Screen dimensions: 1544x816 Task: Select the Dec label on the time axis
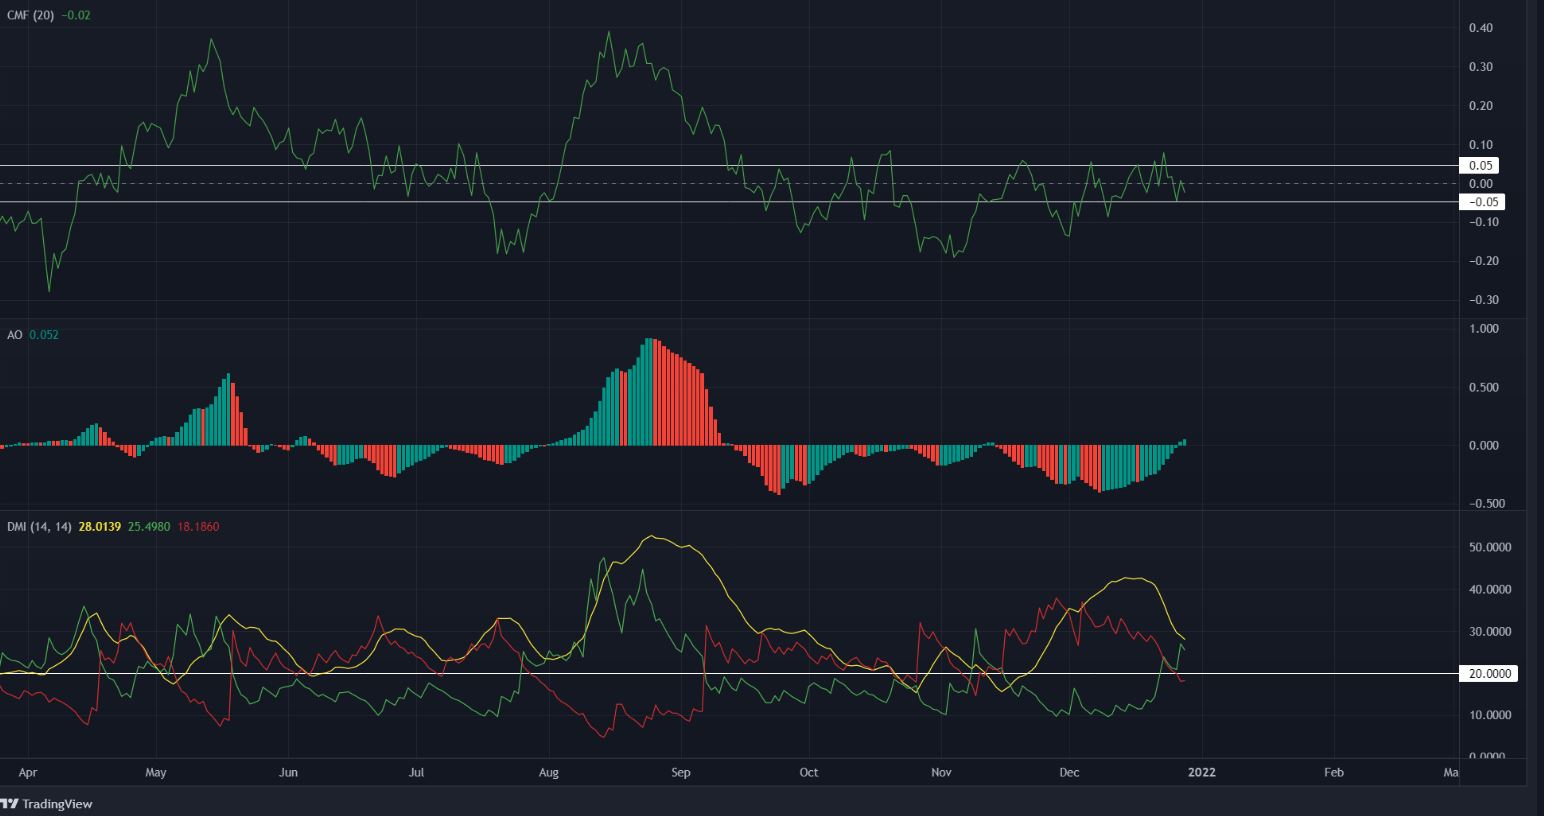click(x=1068, y=772)
